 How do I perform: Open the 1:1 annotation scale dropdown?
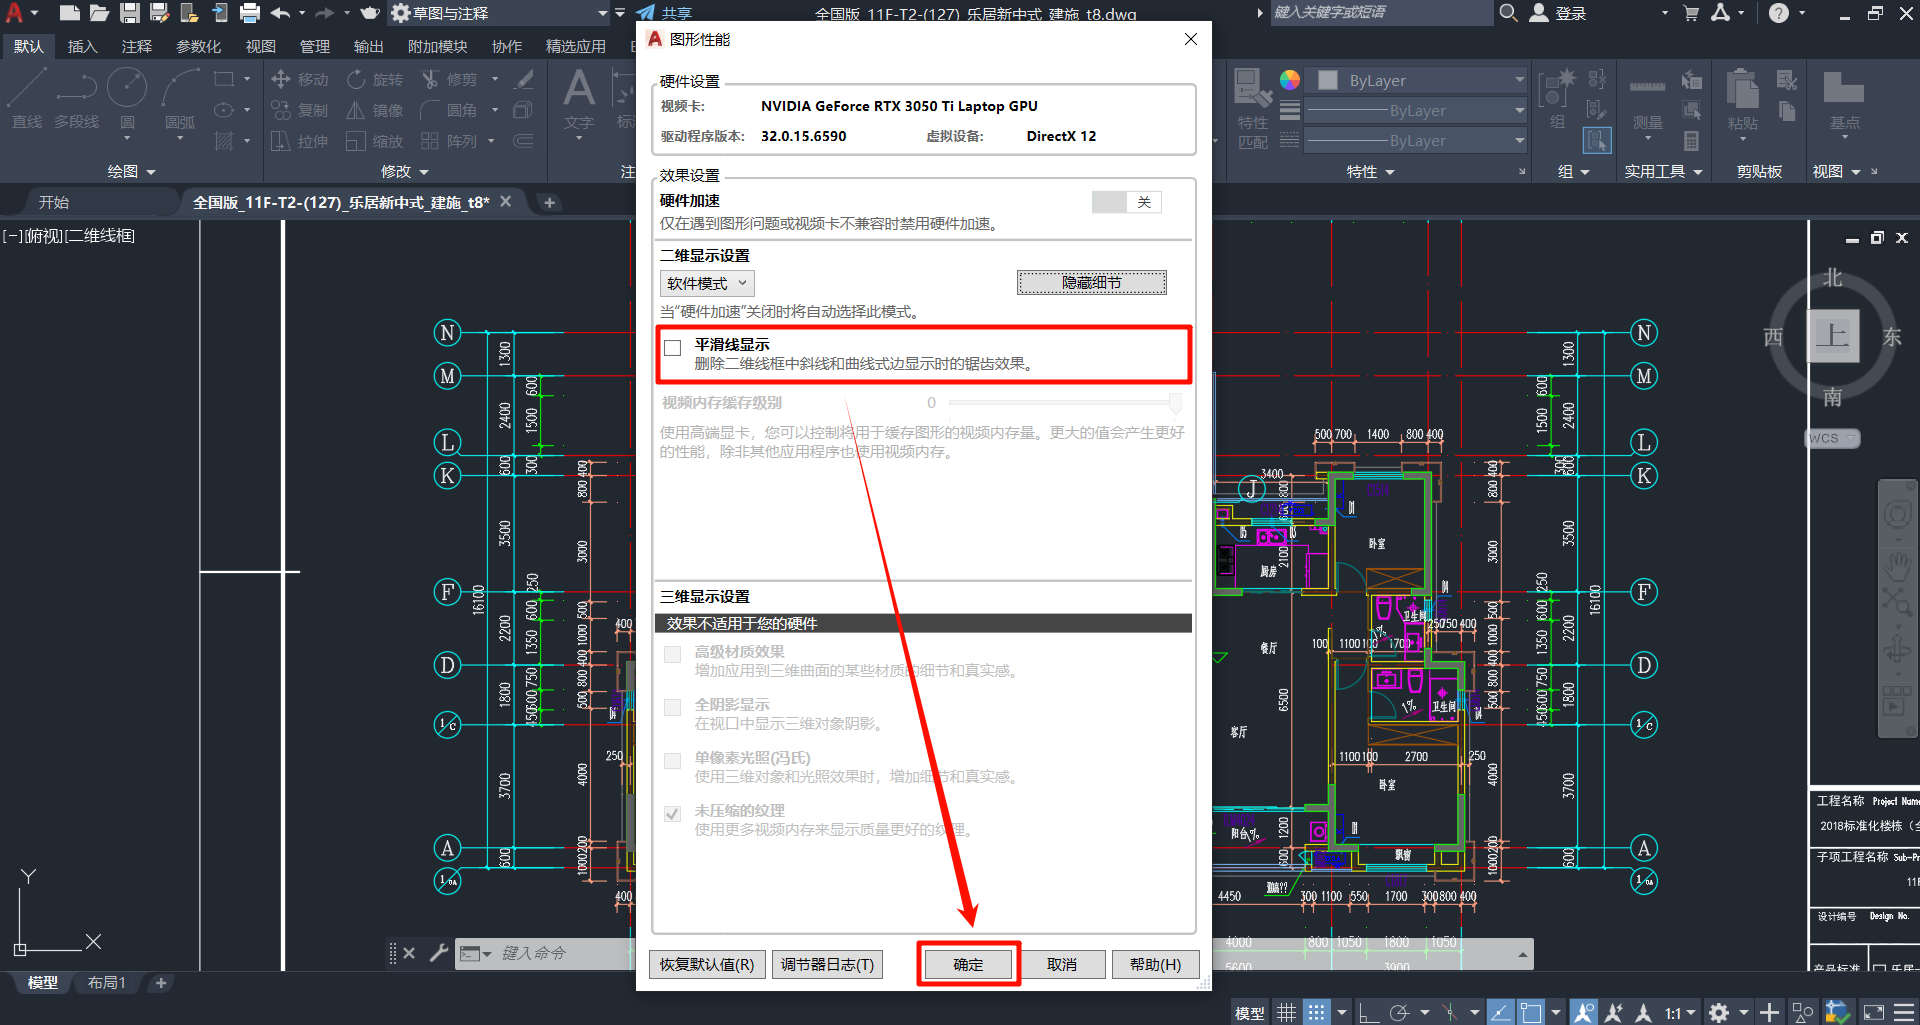click(1685, 1011)
